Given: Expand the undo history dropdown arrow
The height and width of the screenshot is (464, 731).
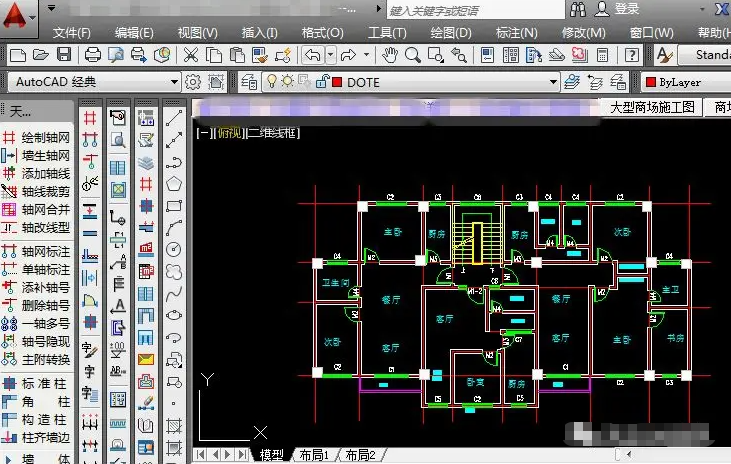Looking at the screenshot, I should click(329, 54).
